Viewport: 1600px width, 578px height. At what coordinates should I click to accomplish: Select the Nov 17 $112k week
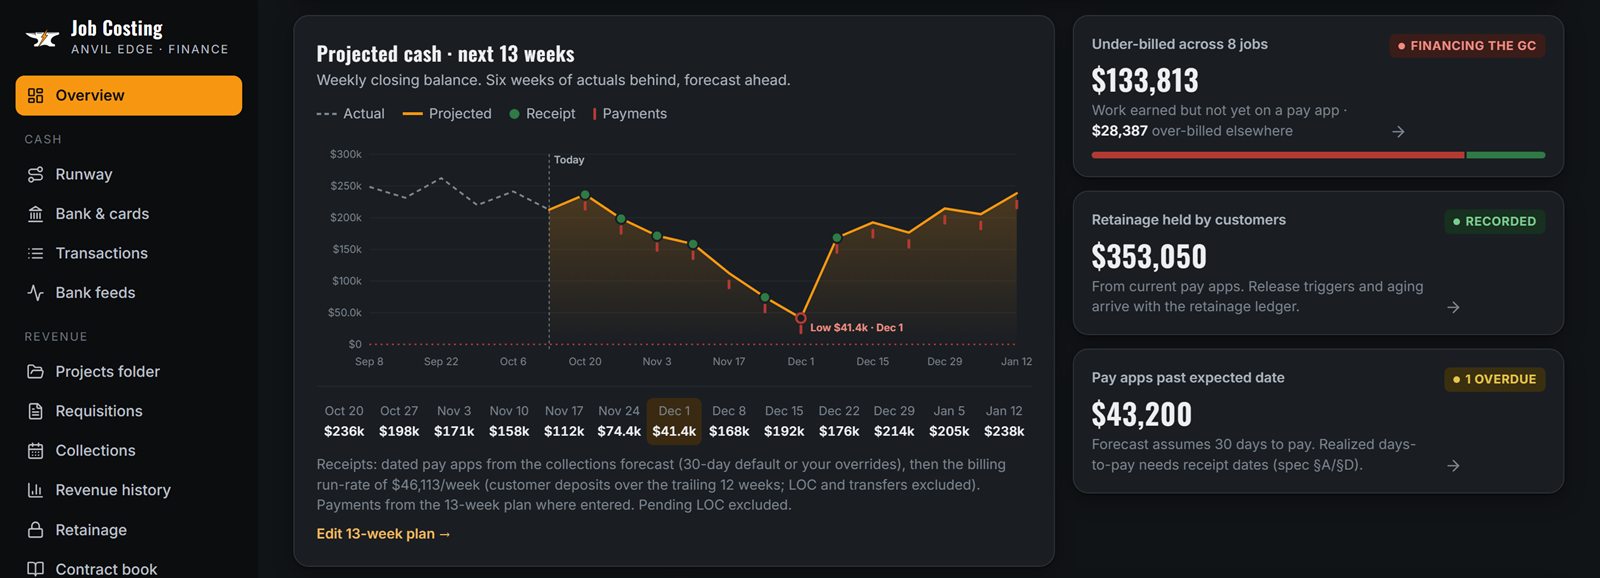(x=564, y=421)
